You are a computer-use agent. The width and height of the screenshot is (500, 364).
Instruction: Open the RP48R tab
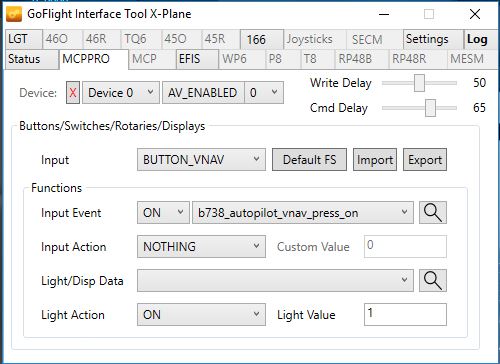coord(417,59)
